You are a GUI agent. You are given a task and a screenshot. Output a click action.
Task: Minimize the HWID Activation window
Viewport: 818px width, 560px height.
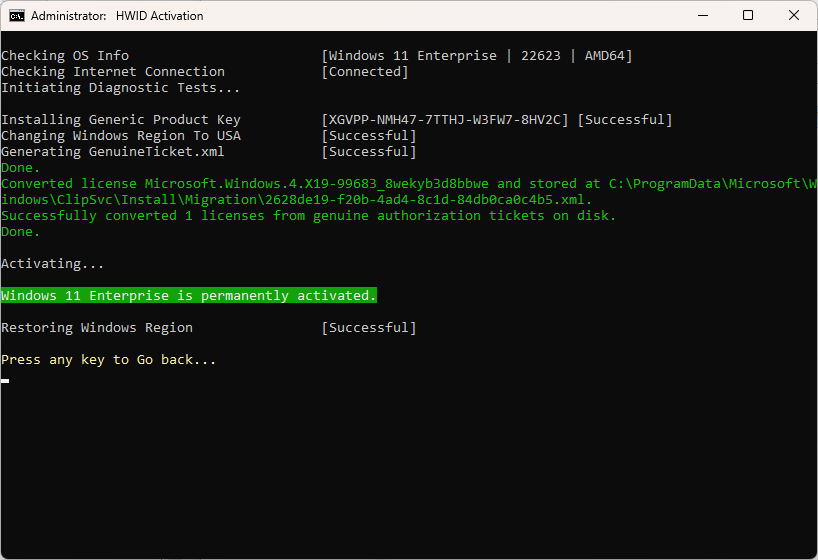702,16
